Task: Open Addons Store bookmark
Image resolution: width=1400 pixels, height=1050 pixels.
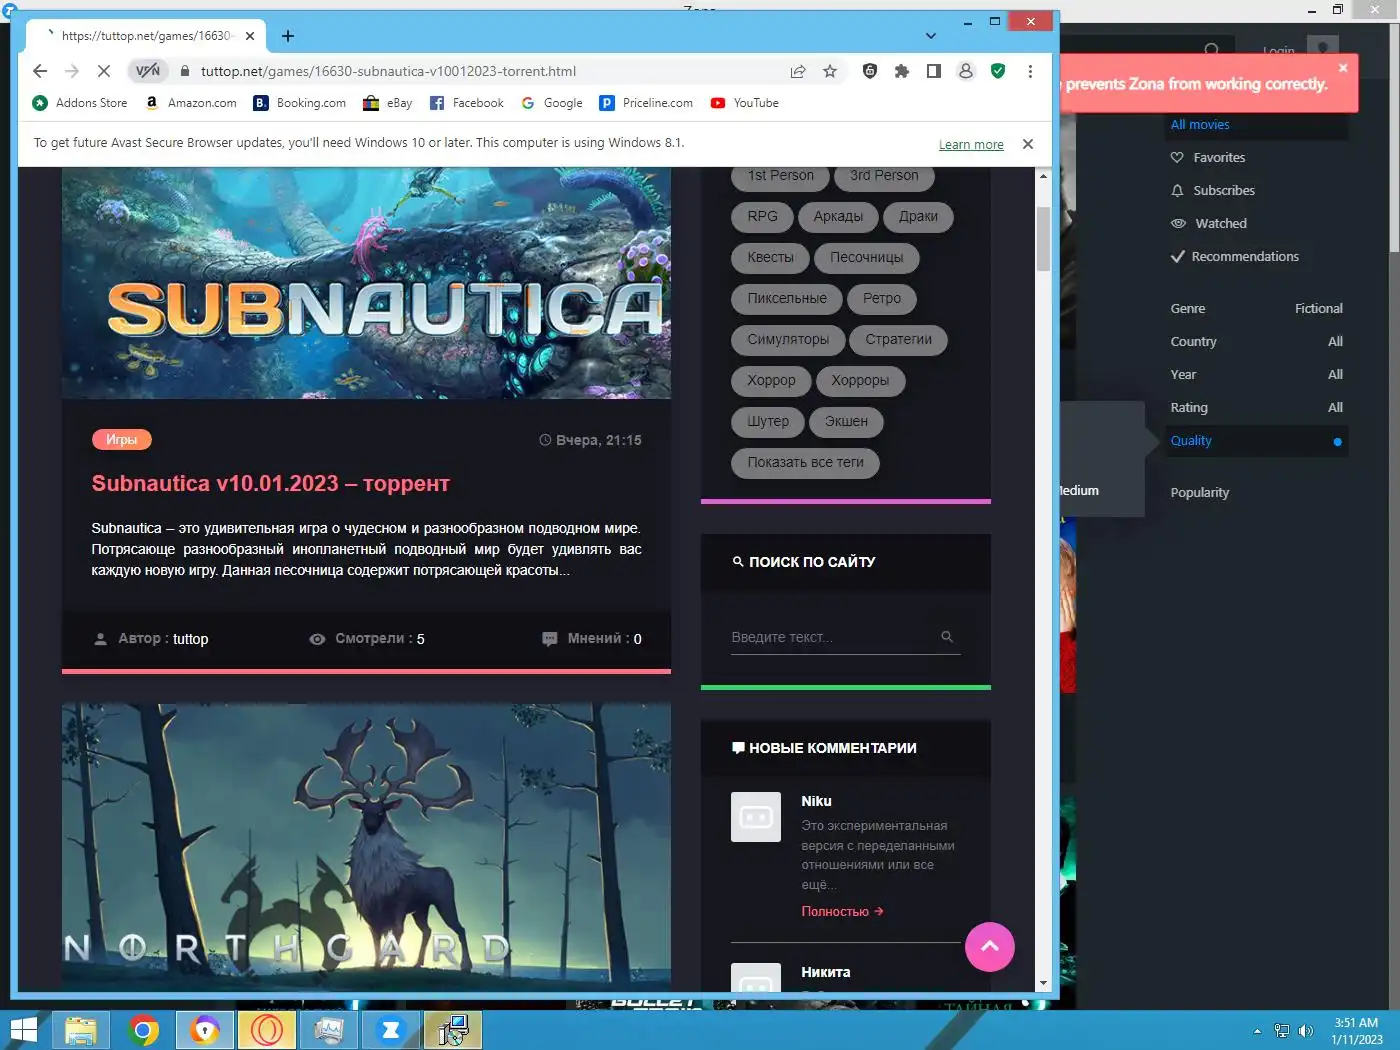Action: tap(80, 103)
